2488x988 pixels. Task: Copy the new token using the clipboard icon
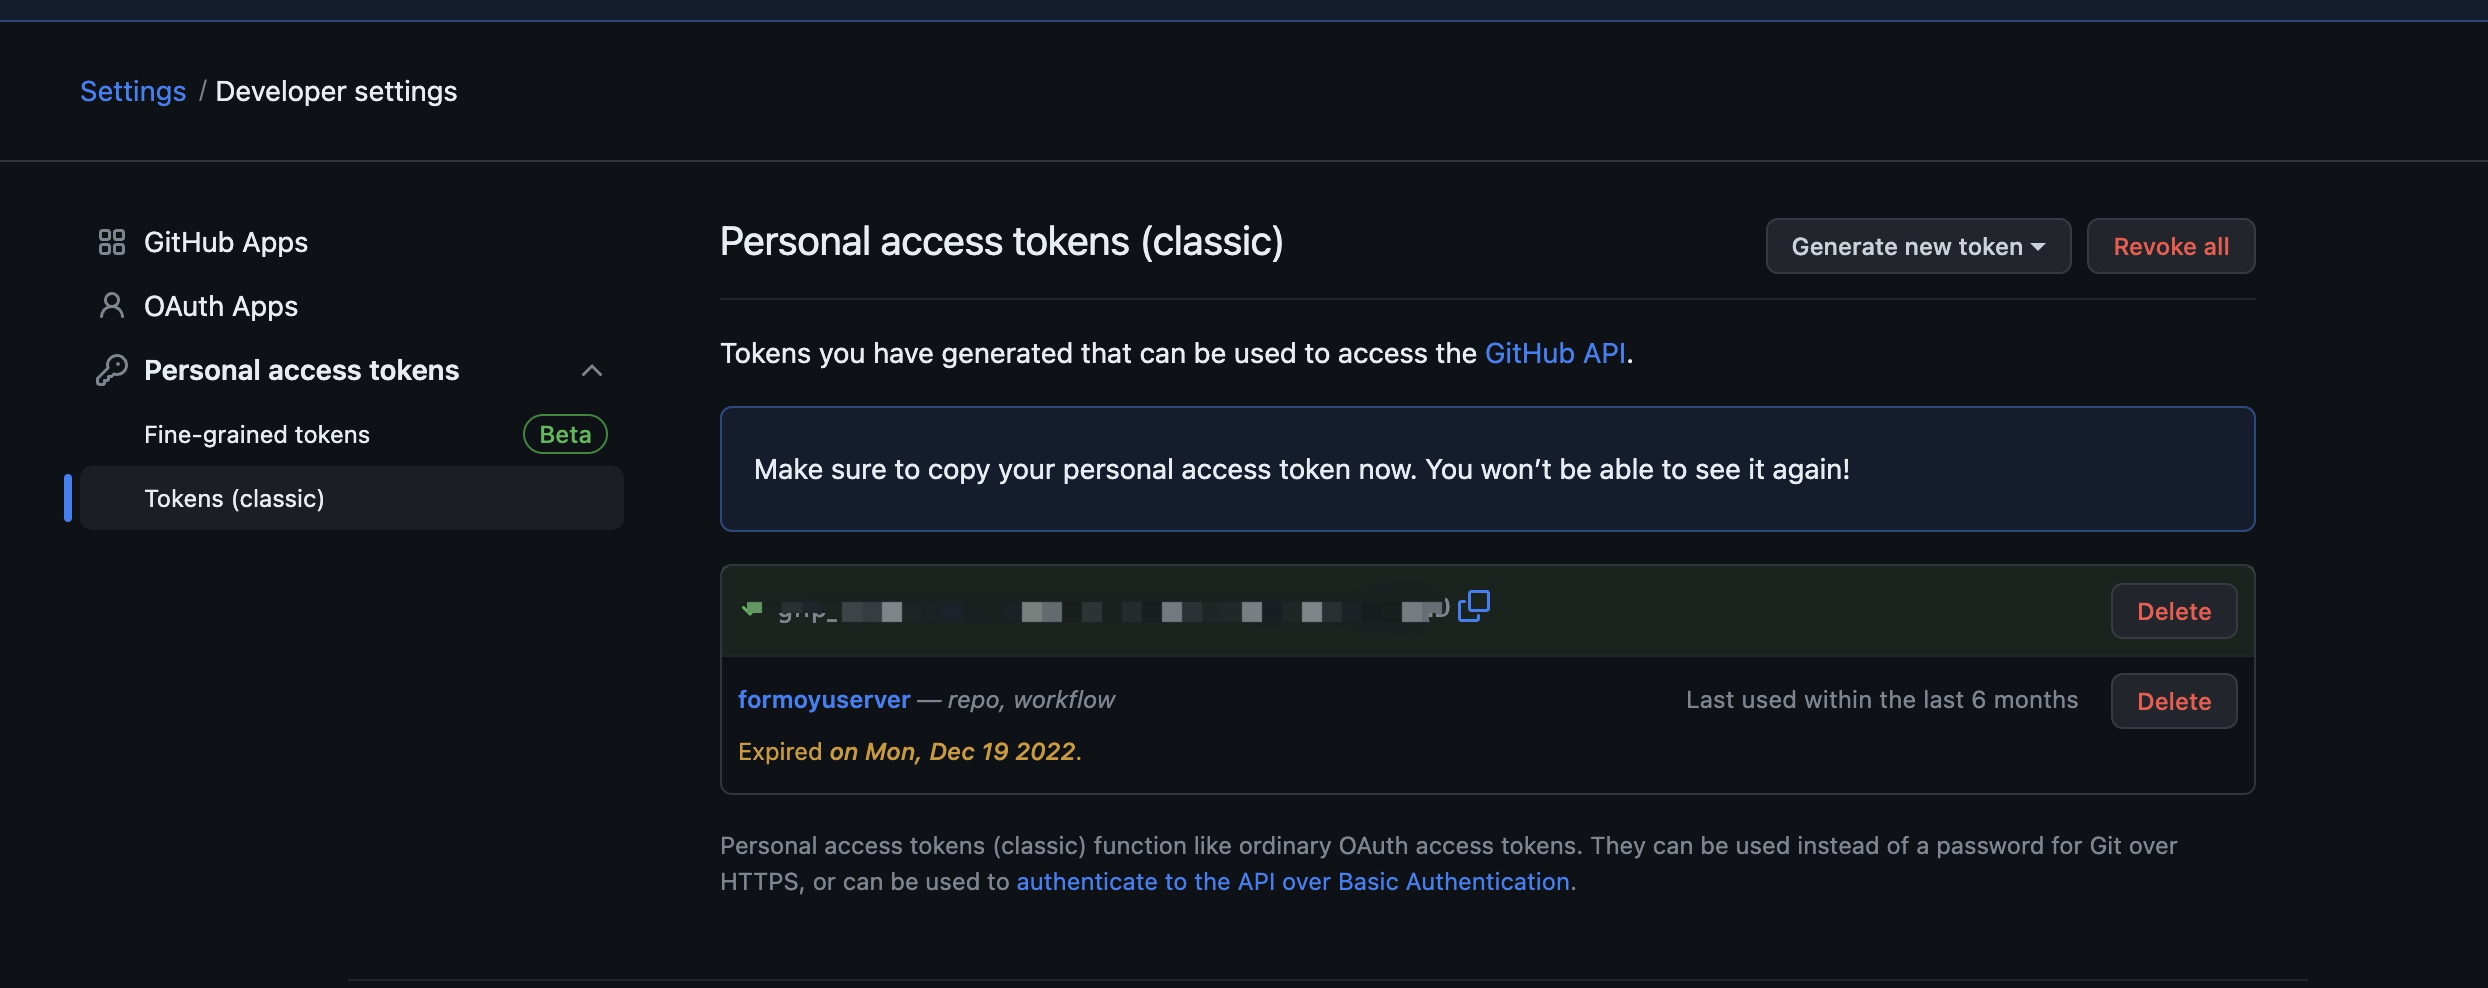1474,606
